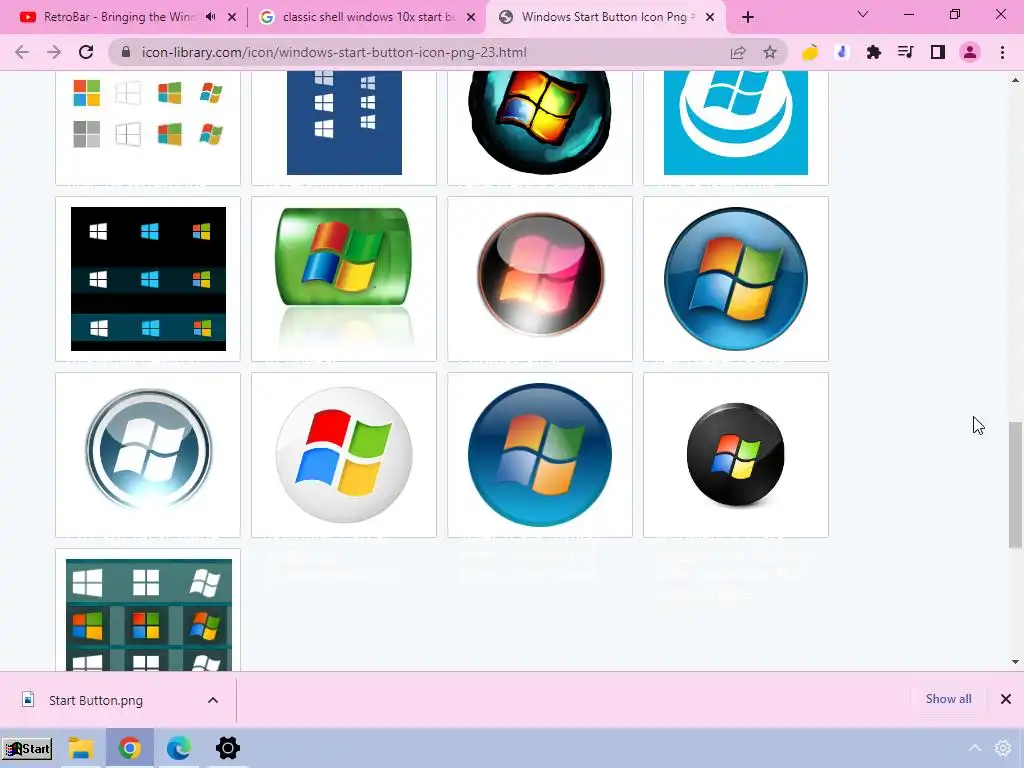Open a new browser tab
Screen dimensions: 1024x768
(748, 18)
